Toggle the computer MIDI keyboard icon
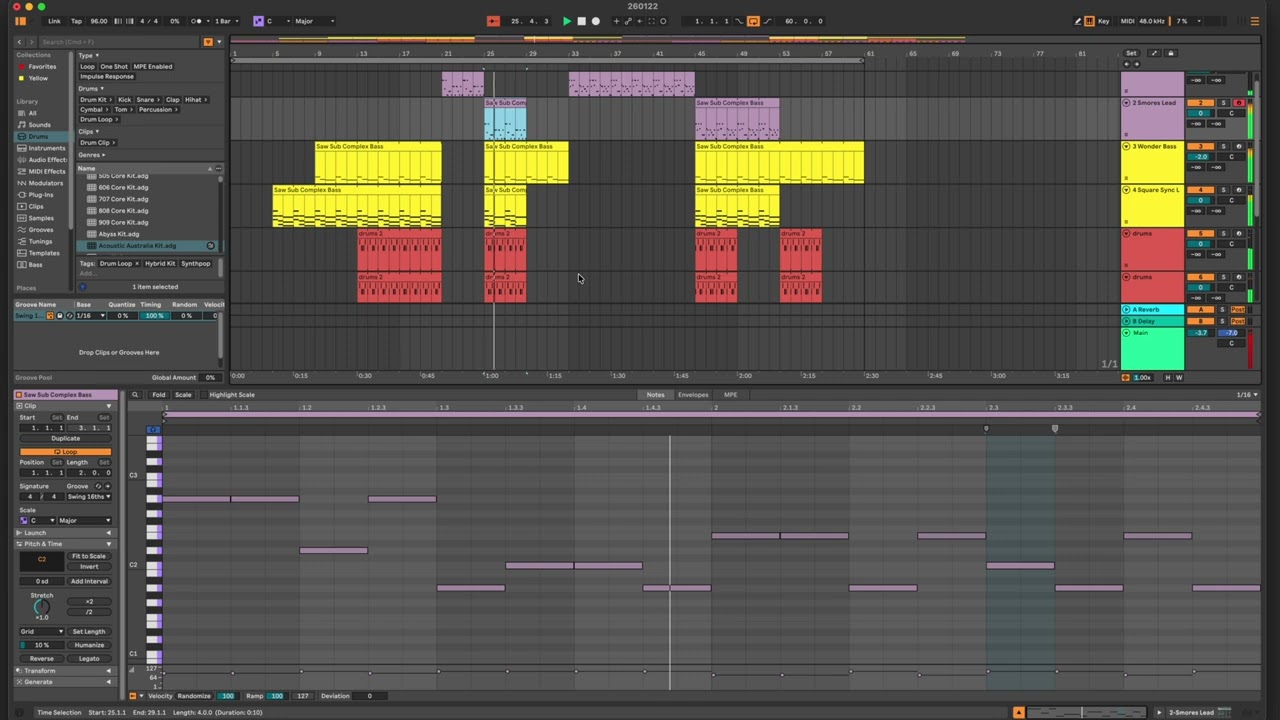This screenshot has width=1280, height=720. coord(1089,21)
